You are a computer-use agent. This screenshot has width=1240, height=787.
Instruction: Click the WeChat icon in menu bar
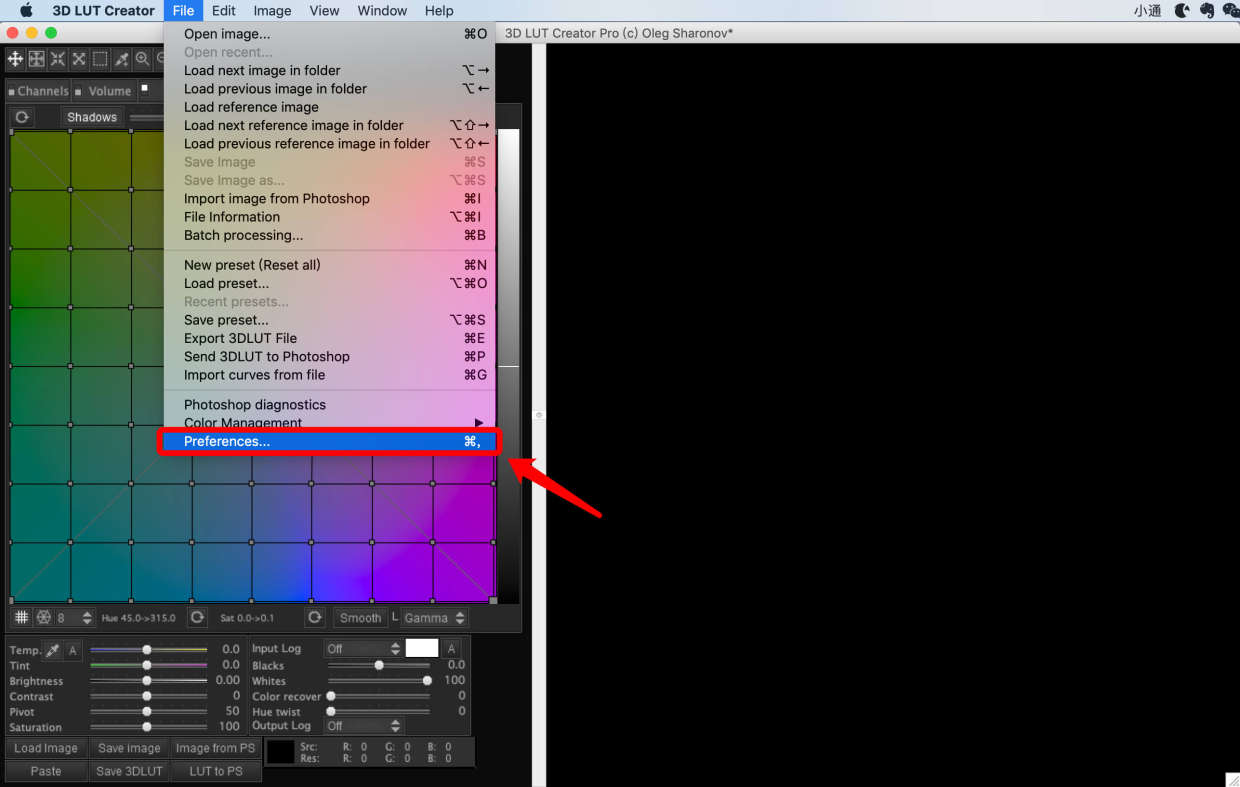pos(1230,11)
